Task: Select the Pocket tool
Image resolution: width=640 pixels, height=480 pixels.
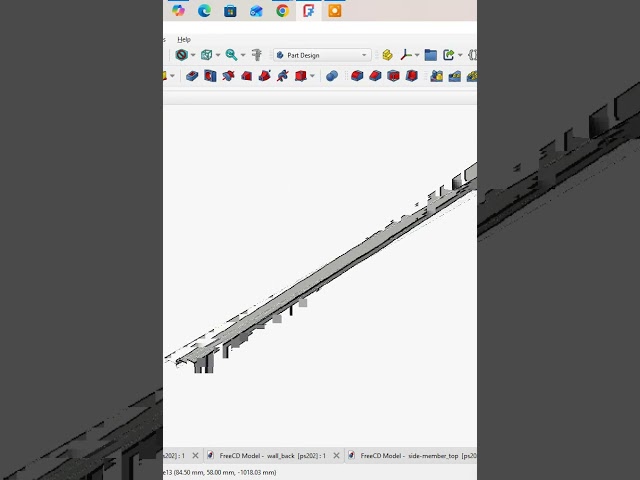Action: (192, 76)
